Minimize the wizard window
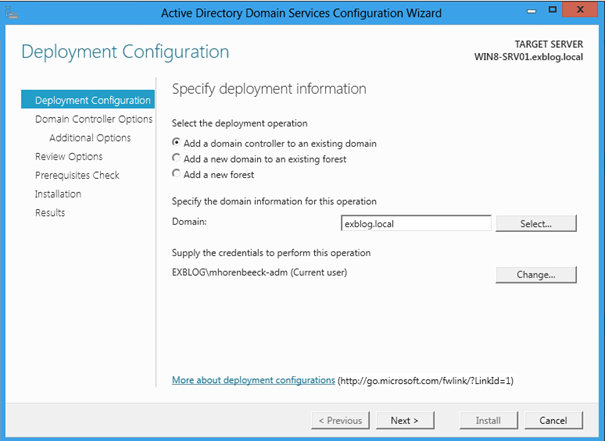605x441 pixels. [x=532, y=11]
